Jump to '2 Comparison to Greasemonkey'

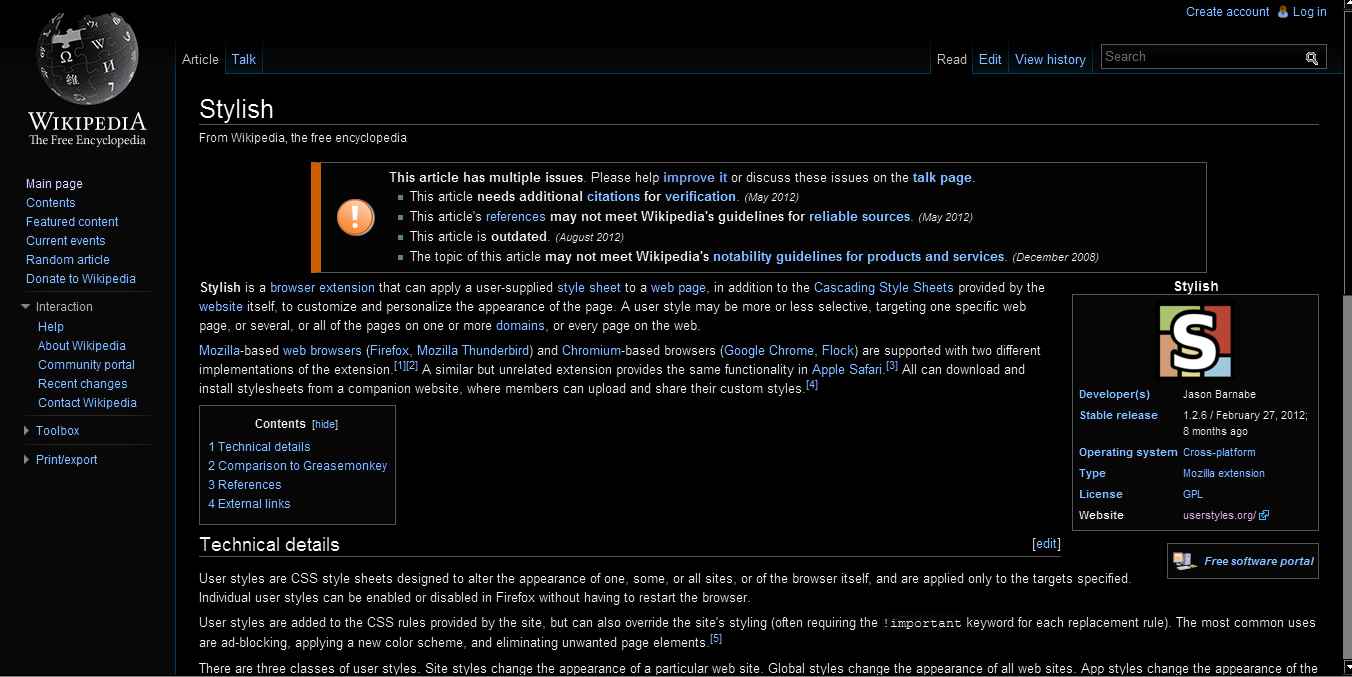point(297,466)
